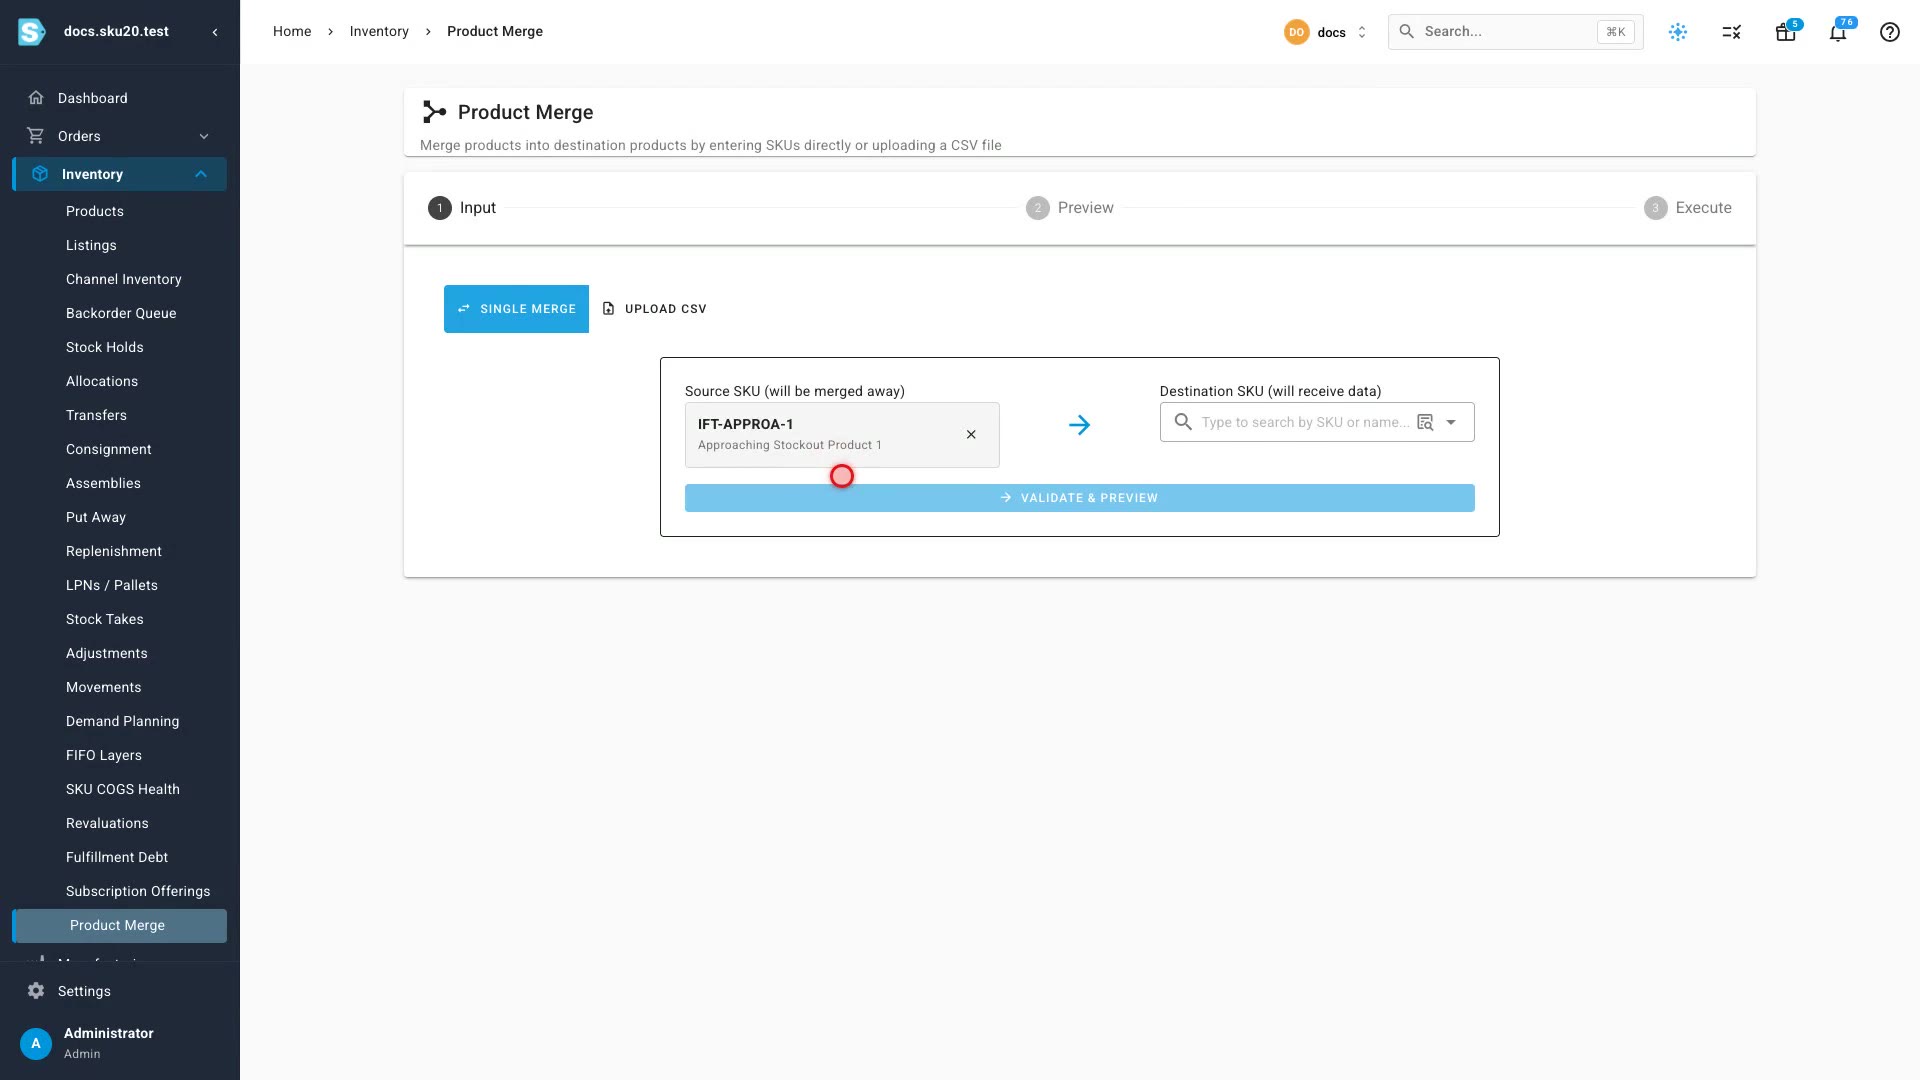Clear the IFT-APPROA-1 source SKU

coord(971,435)
